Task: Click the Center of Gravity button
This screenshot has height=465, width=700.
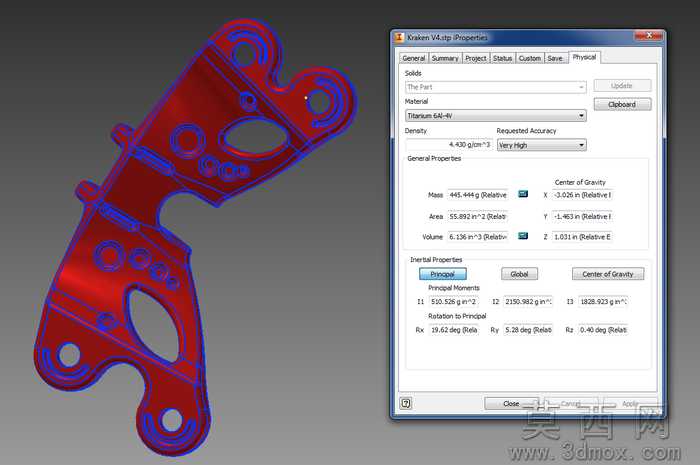Action: 608,274
